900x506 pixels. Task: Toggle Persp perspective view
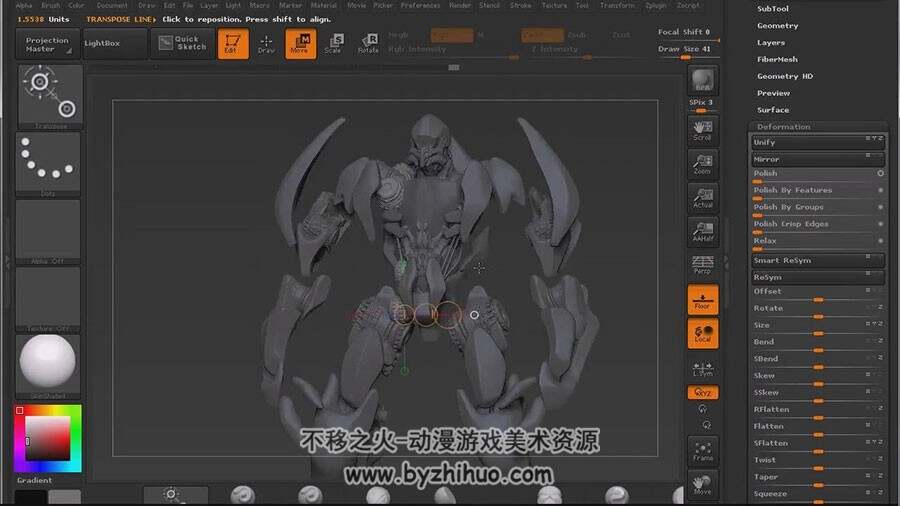tap(703, 265)
